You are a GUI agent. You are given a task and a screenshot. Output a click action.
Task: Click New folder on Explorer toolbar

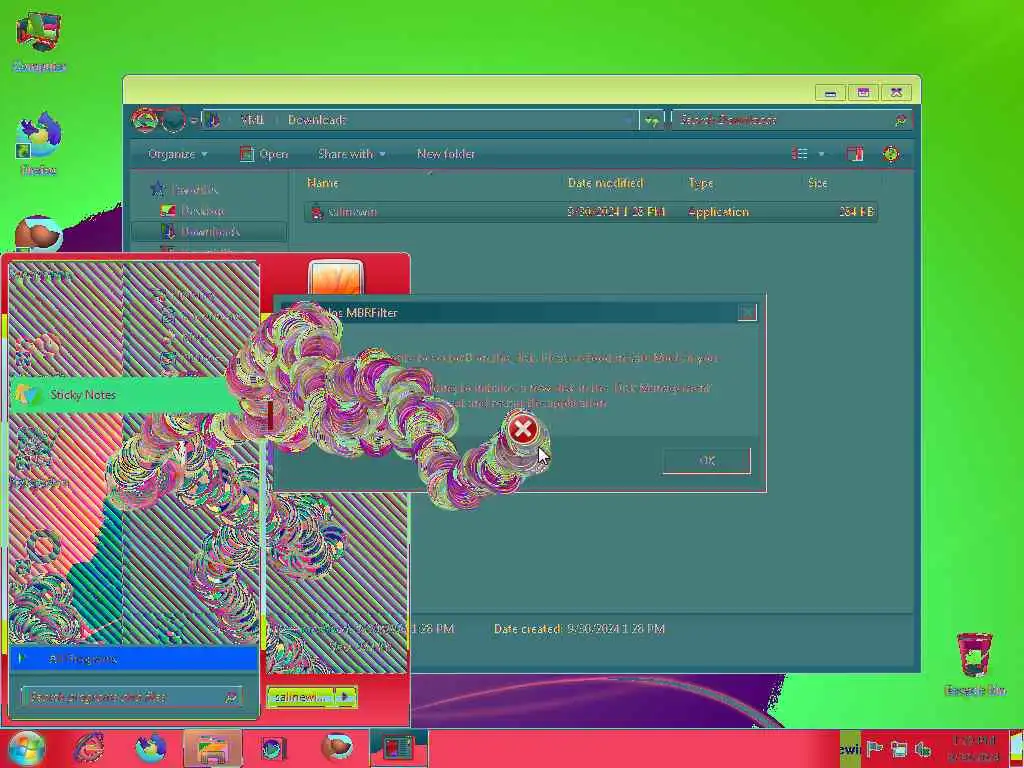[446, 154]
